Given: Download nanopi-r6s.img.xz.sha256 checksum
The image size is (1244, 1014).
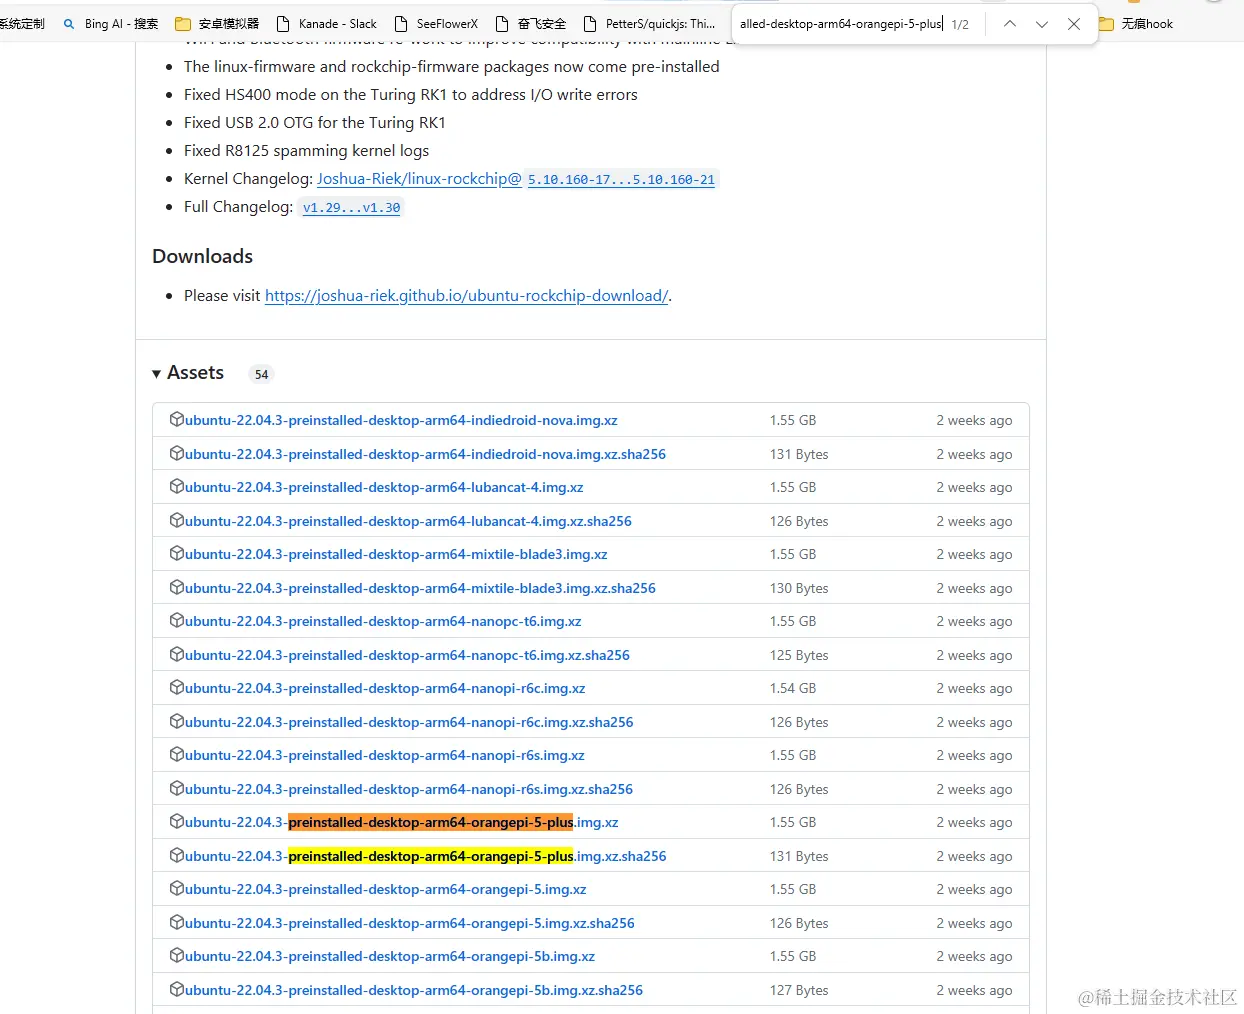Looking at the screenshot, I should tap(409, 789).
